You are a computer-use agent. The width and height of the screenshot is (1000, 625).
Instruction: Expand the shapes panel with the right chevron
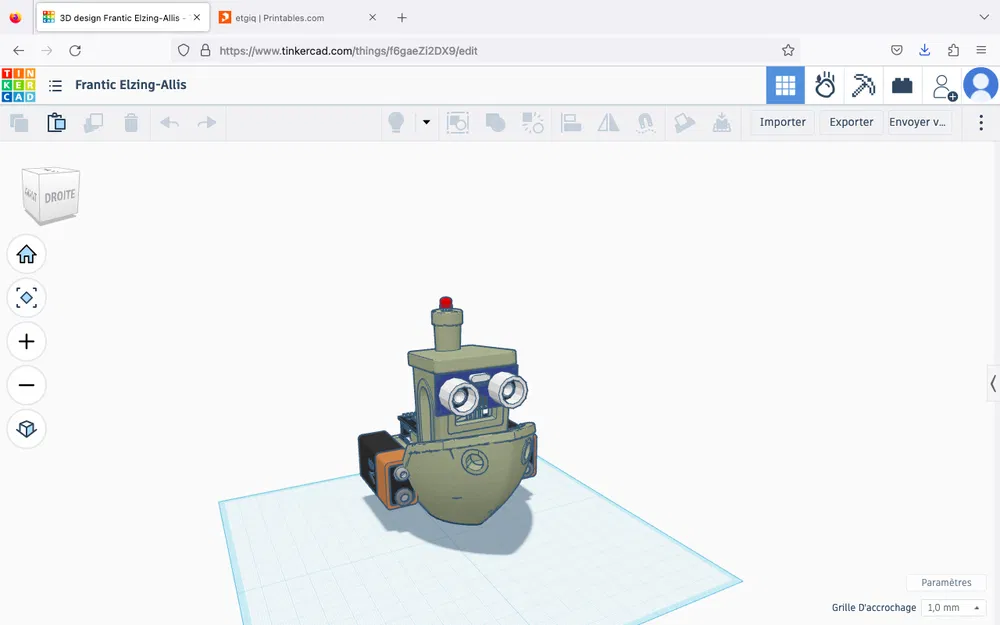tap(991, 383)
